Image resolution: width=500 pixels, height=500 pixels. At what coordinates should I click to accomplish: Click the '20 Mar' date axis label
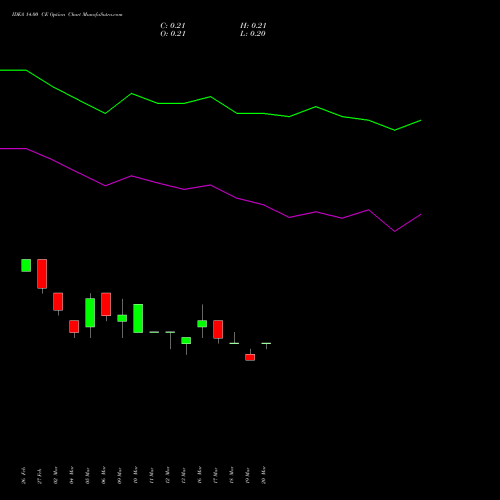[x=264, y=475]
